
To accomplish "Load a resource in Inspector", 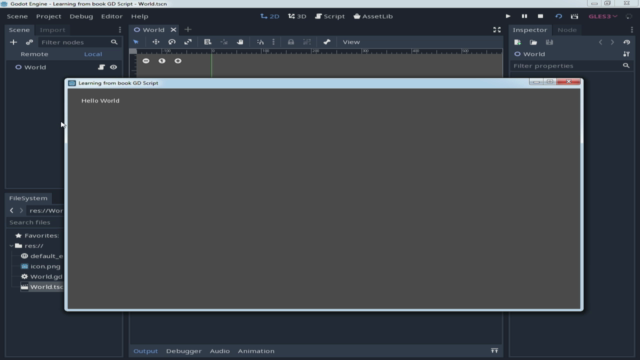I will pos(533,42).
